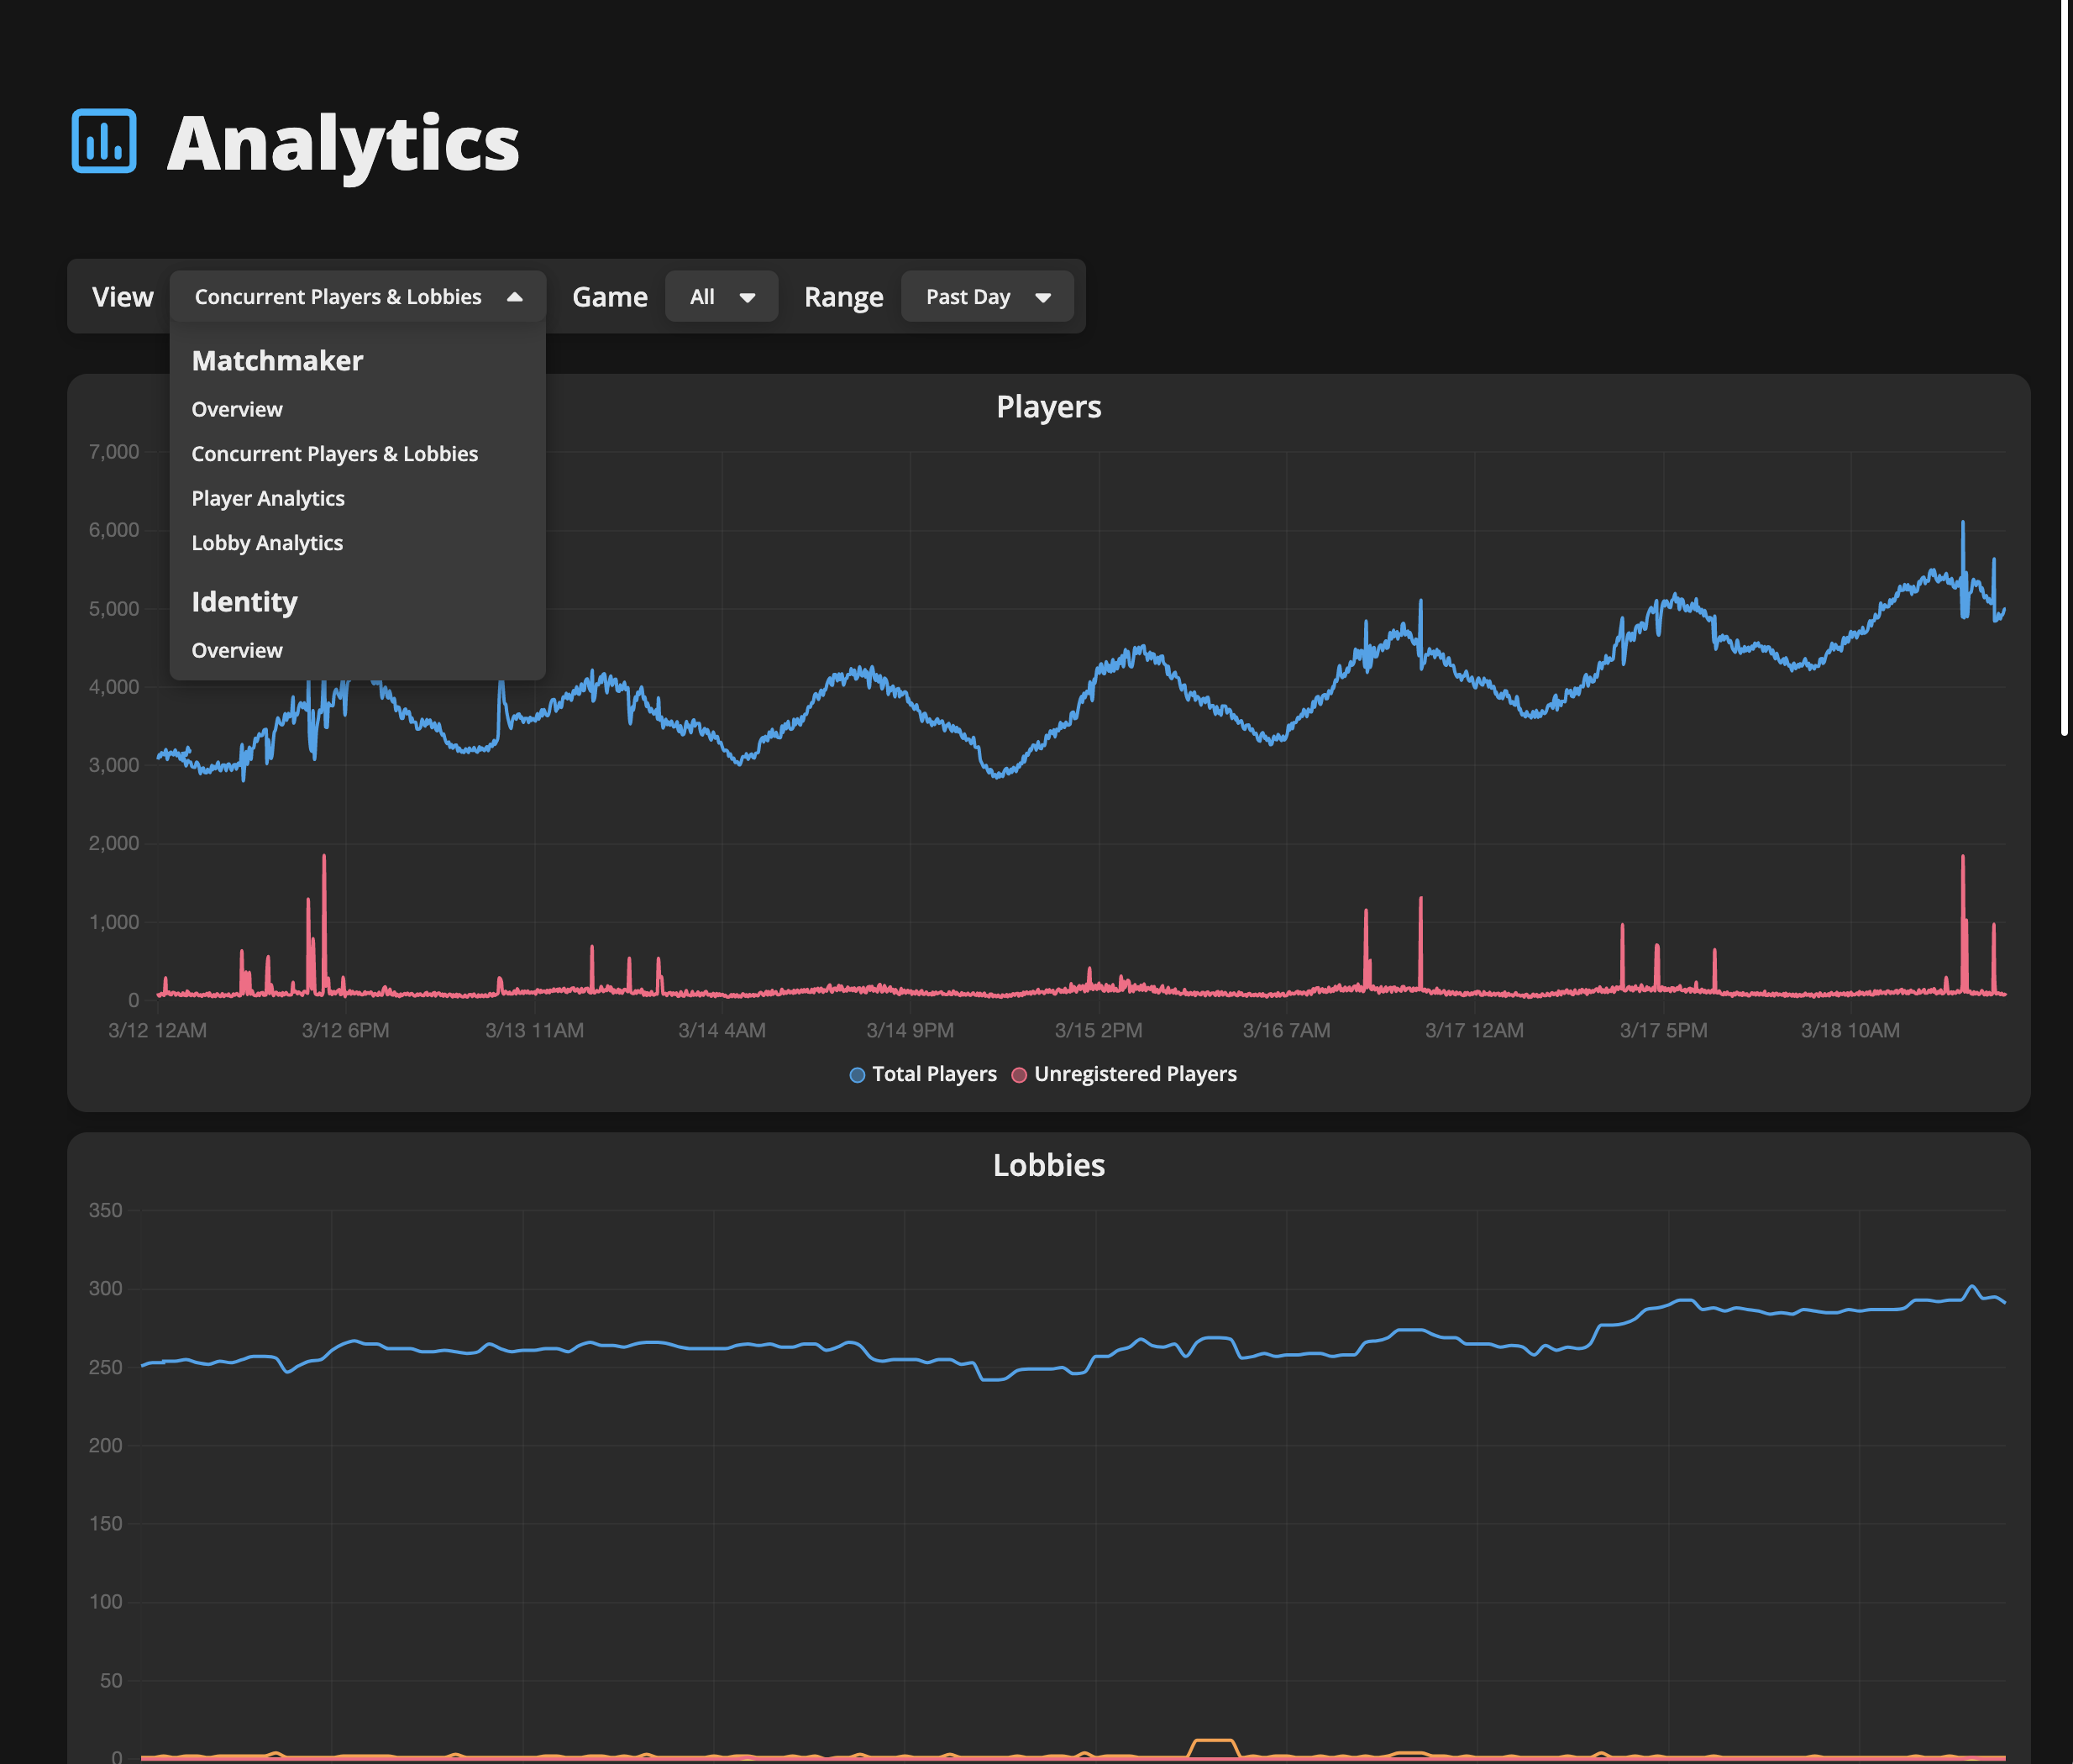Select Concurrent Players & Lobbies menu entry
This screenshot has height=1764, width=2073.
(x=335, y=453)
